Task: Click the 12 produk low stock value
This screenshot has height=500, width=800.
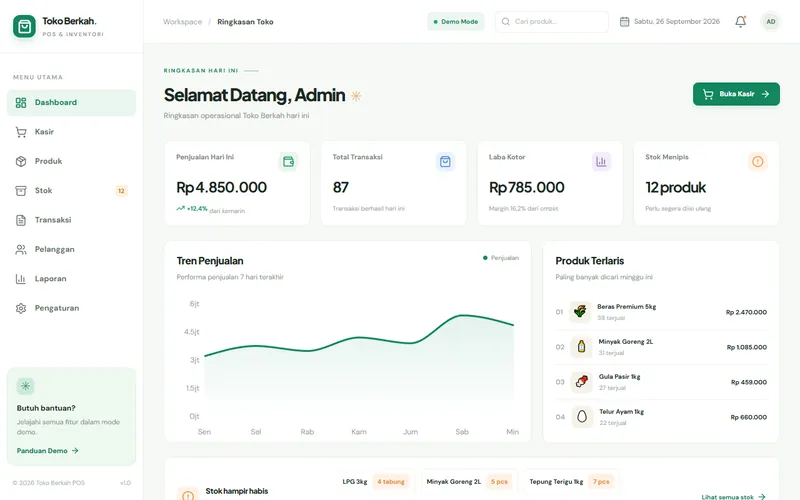Action: (676, 188)
